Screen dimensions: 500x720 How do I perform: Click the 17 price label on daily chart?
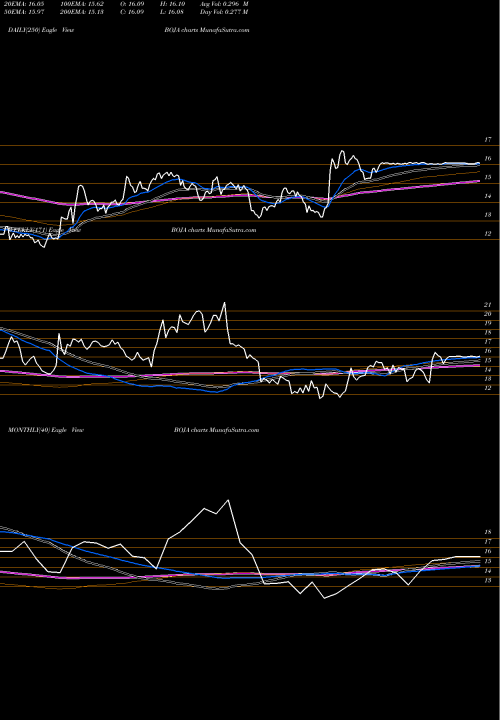tap(488, 140)
